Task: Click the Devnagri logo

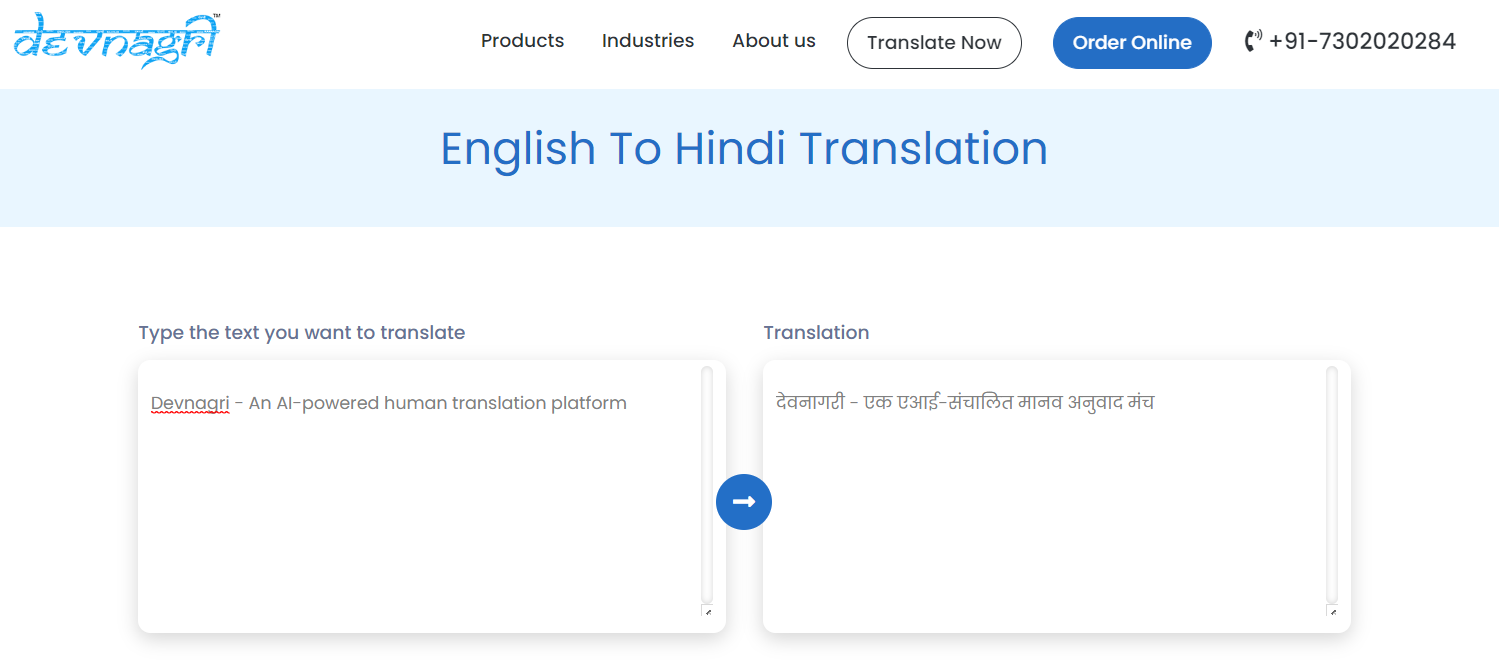Action: tap(117, 41)
